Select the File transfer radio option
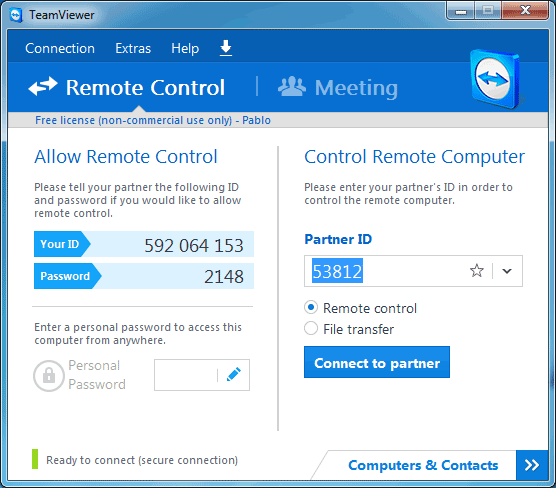556x488 pixels. (311, 328)
